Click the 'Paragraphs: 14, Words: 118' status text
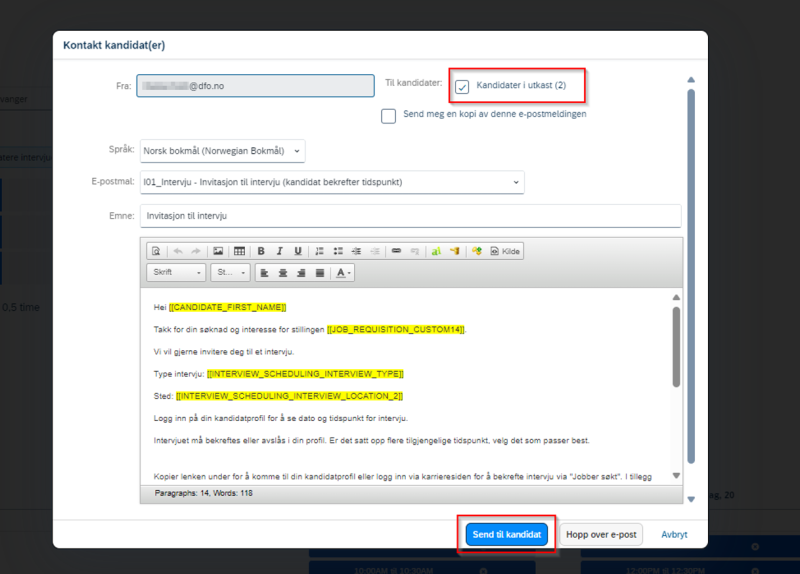Screen dimensions: 800x574 [204, 493]
